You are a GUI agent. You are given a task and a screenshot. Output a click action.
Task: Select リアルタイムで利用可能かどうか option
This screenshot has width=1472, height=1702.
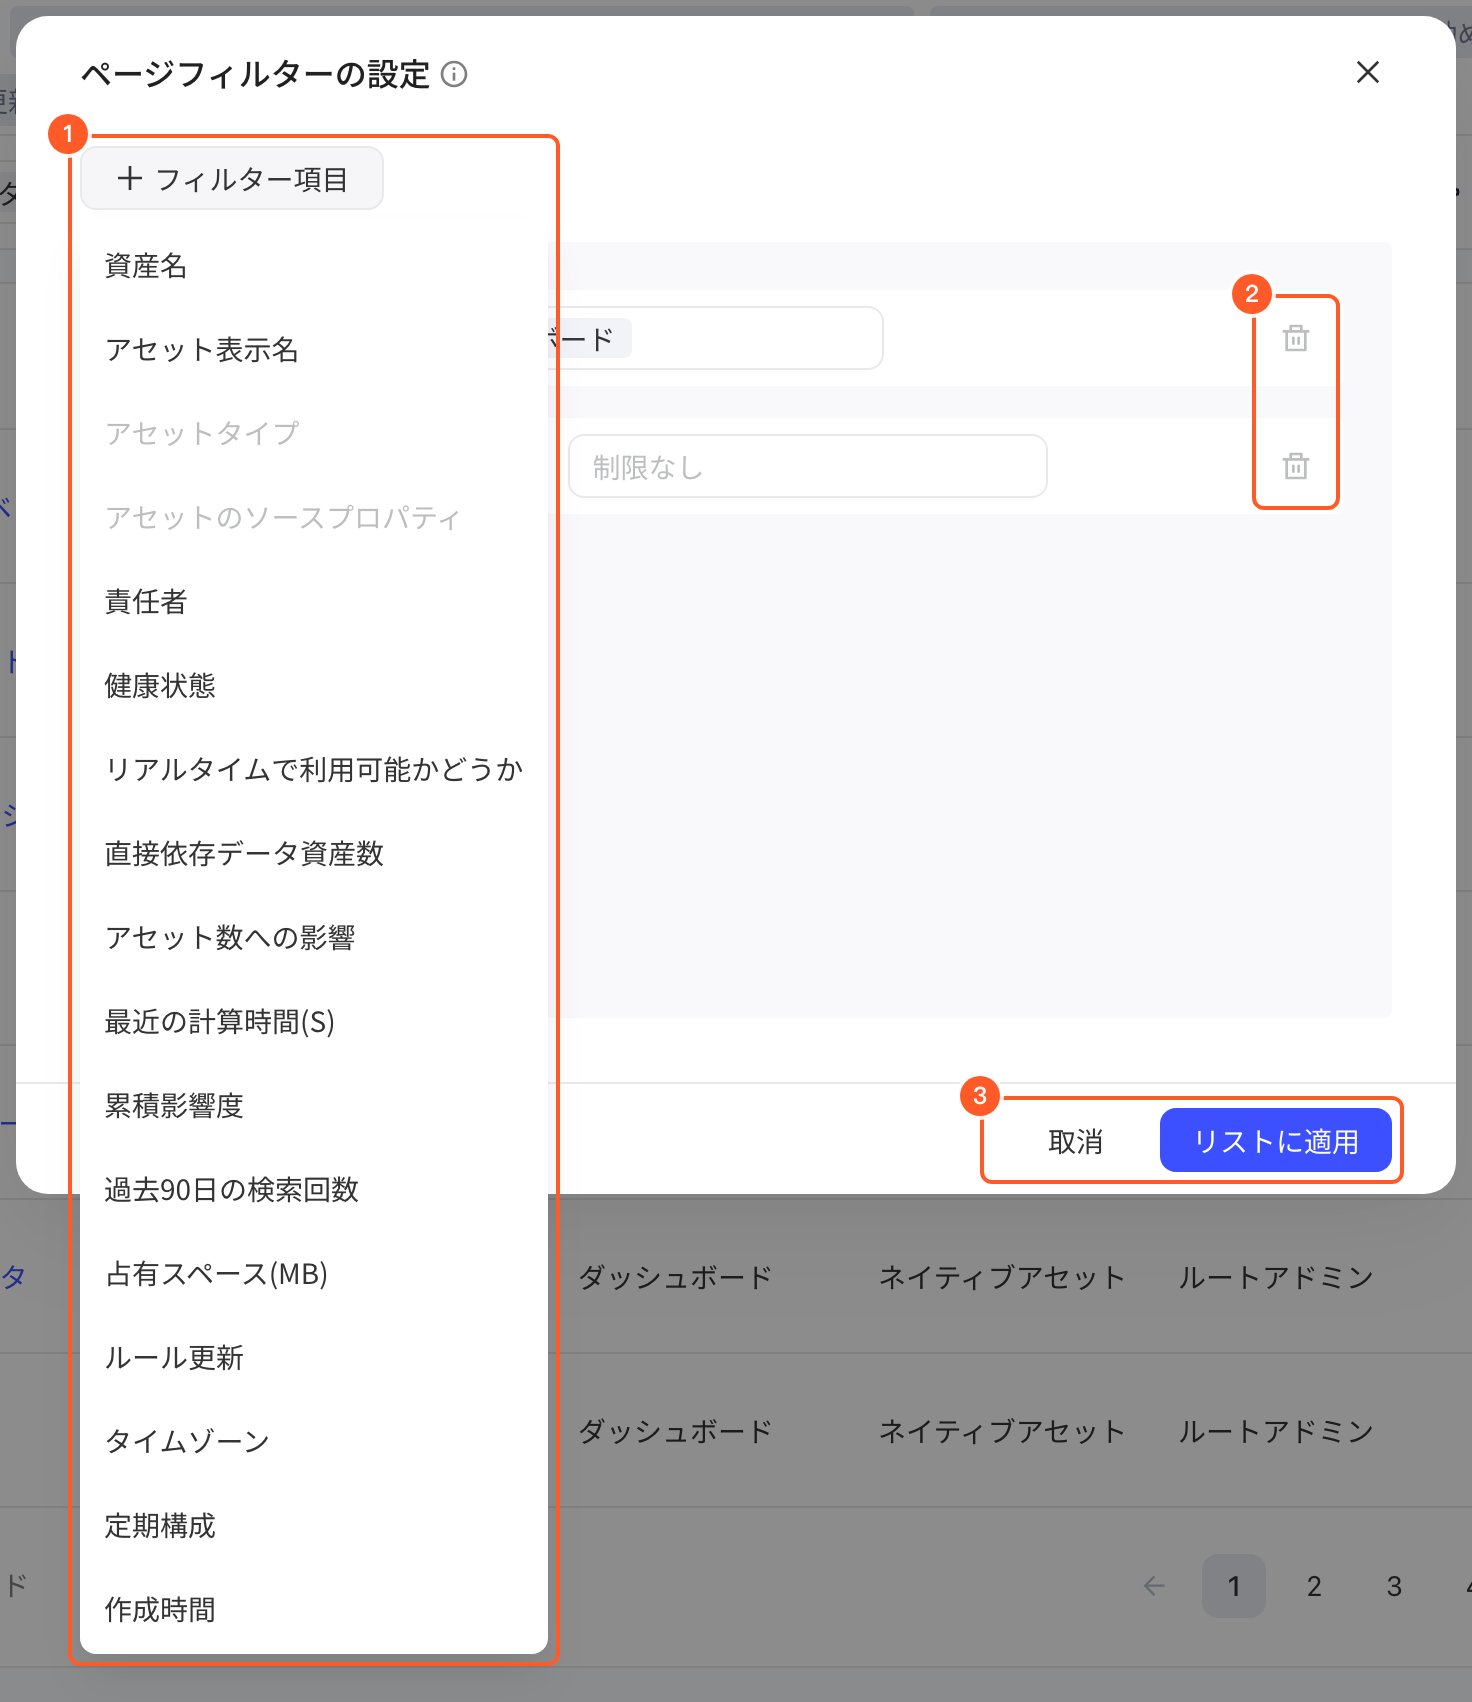coord(314,770)
